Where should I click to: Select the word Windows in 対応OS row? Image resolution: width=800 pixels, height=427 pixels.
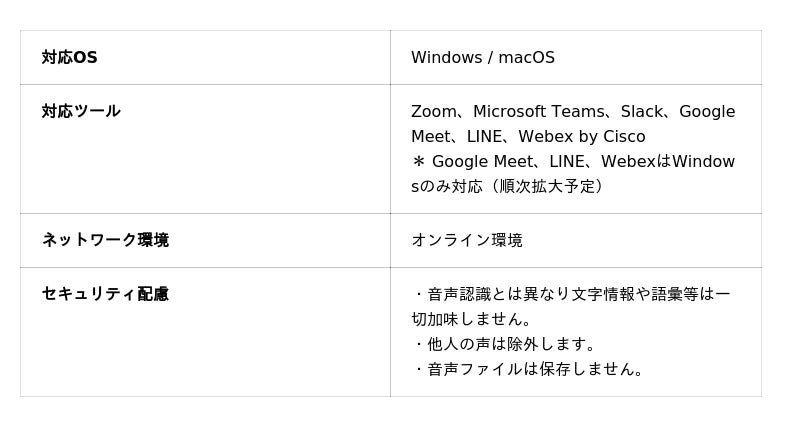[446, 58]
